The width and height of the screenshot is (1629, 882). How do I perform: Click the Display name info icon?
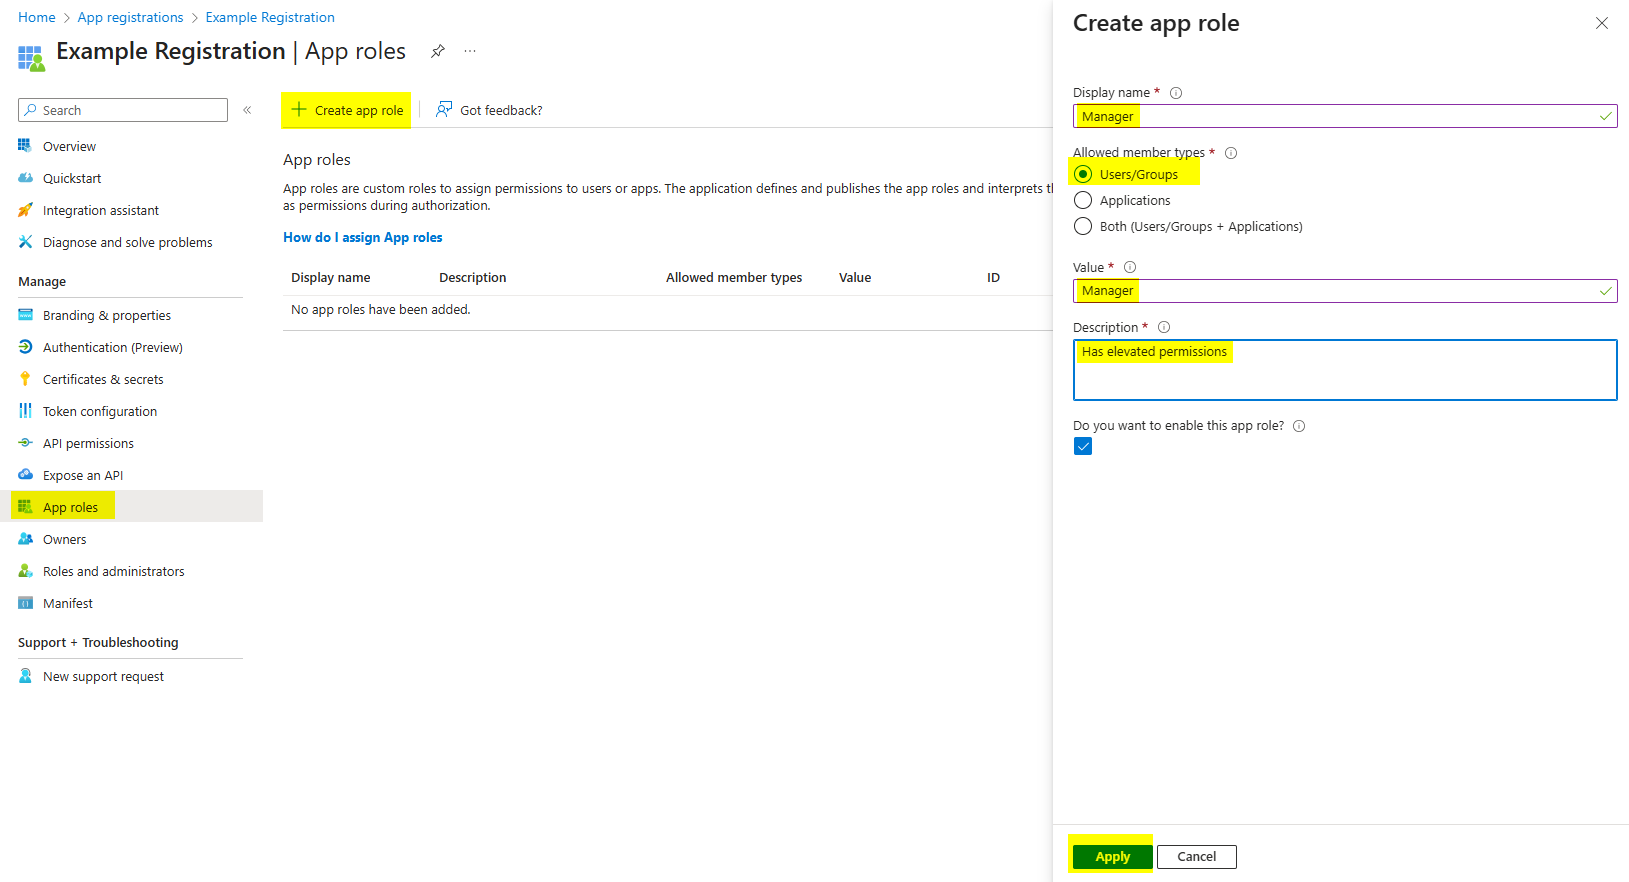pos(1176,93)
